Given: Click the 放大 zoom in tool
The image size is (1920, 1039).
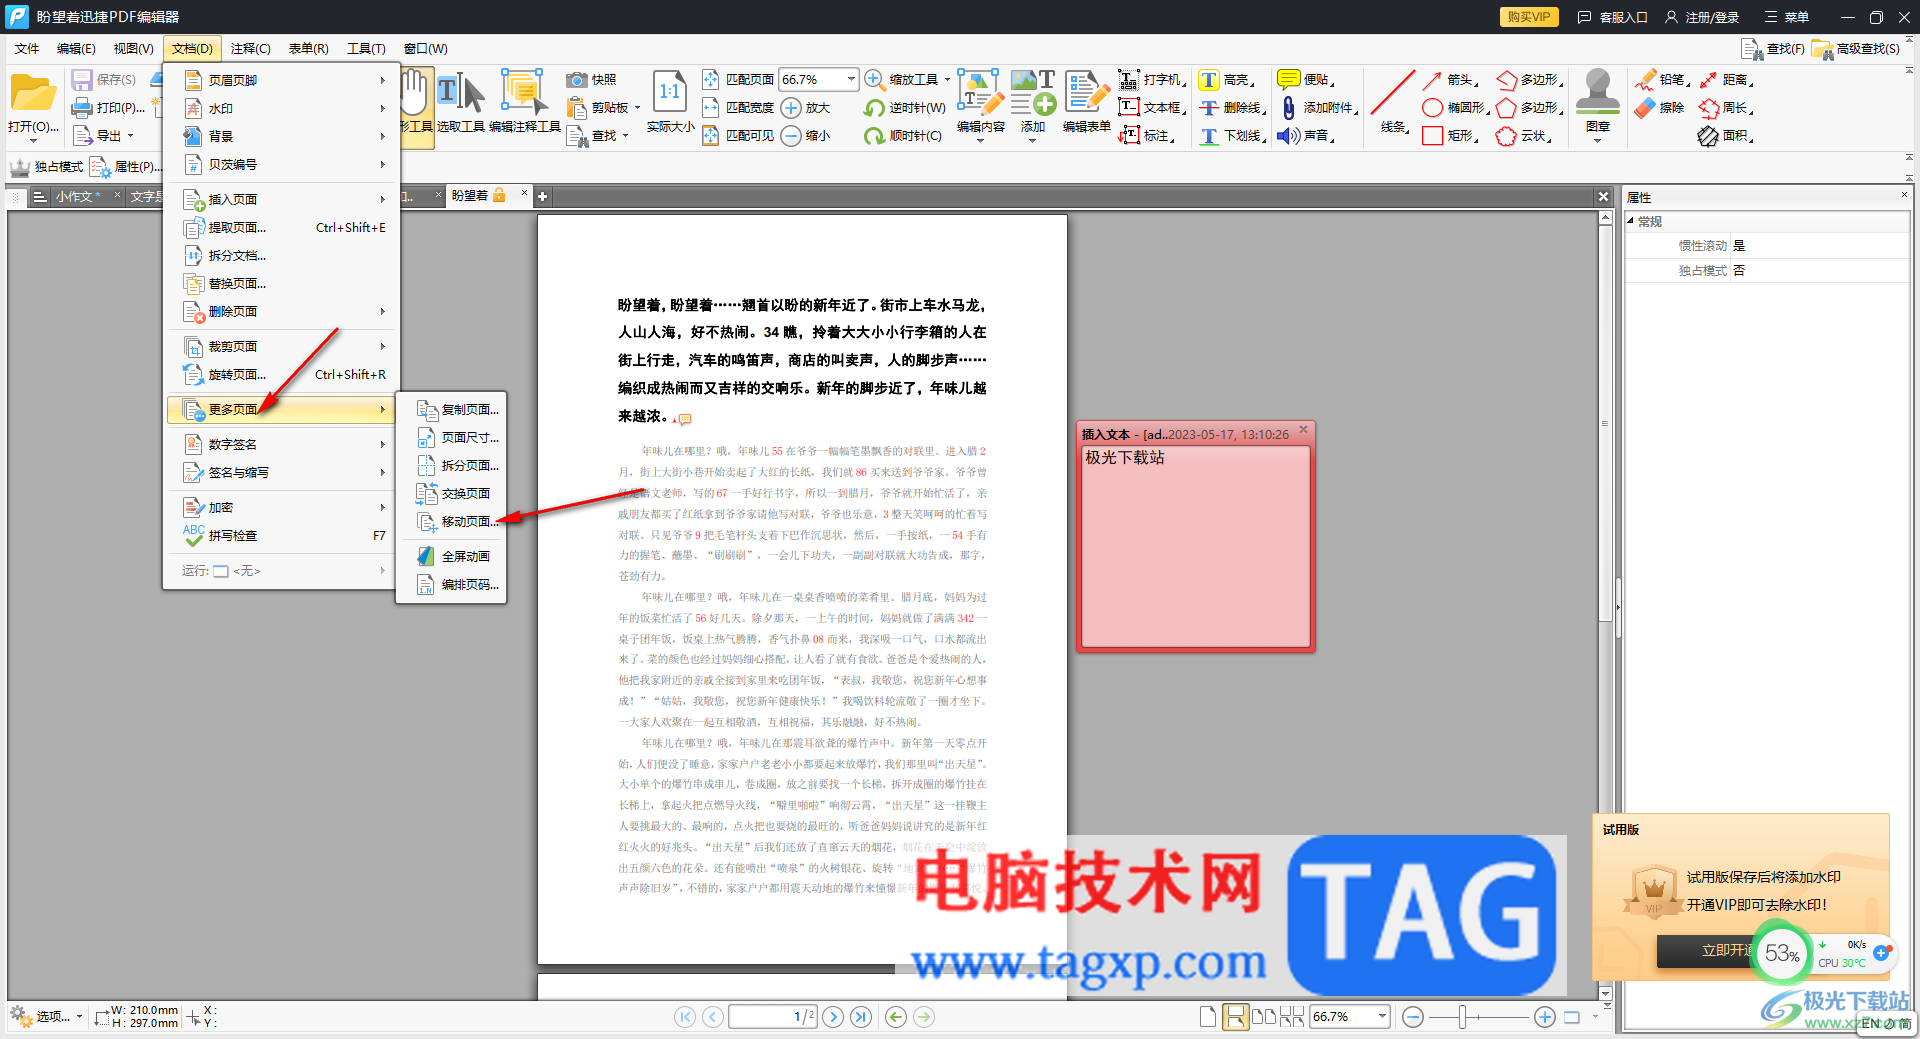Looking at the screenshot, I should pos(806,108).
